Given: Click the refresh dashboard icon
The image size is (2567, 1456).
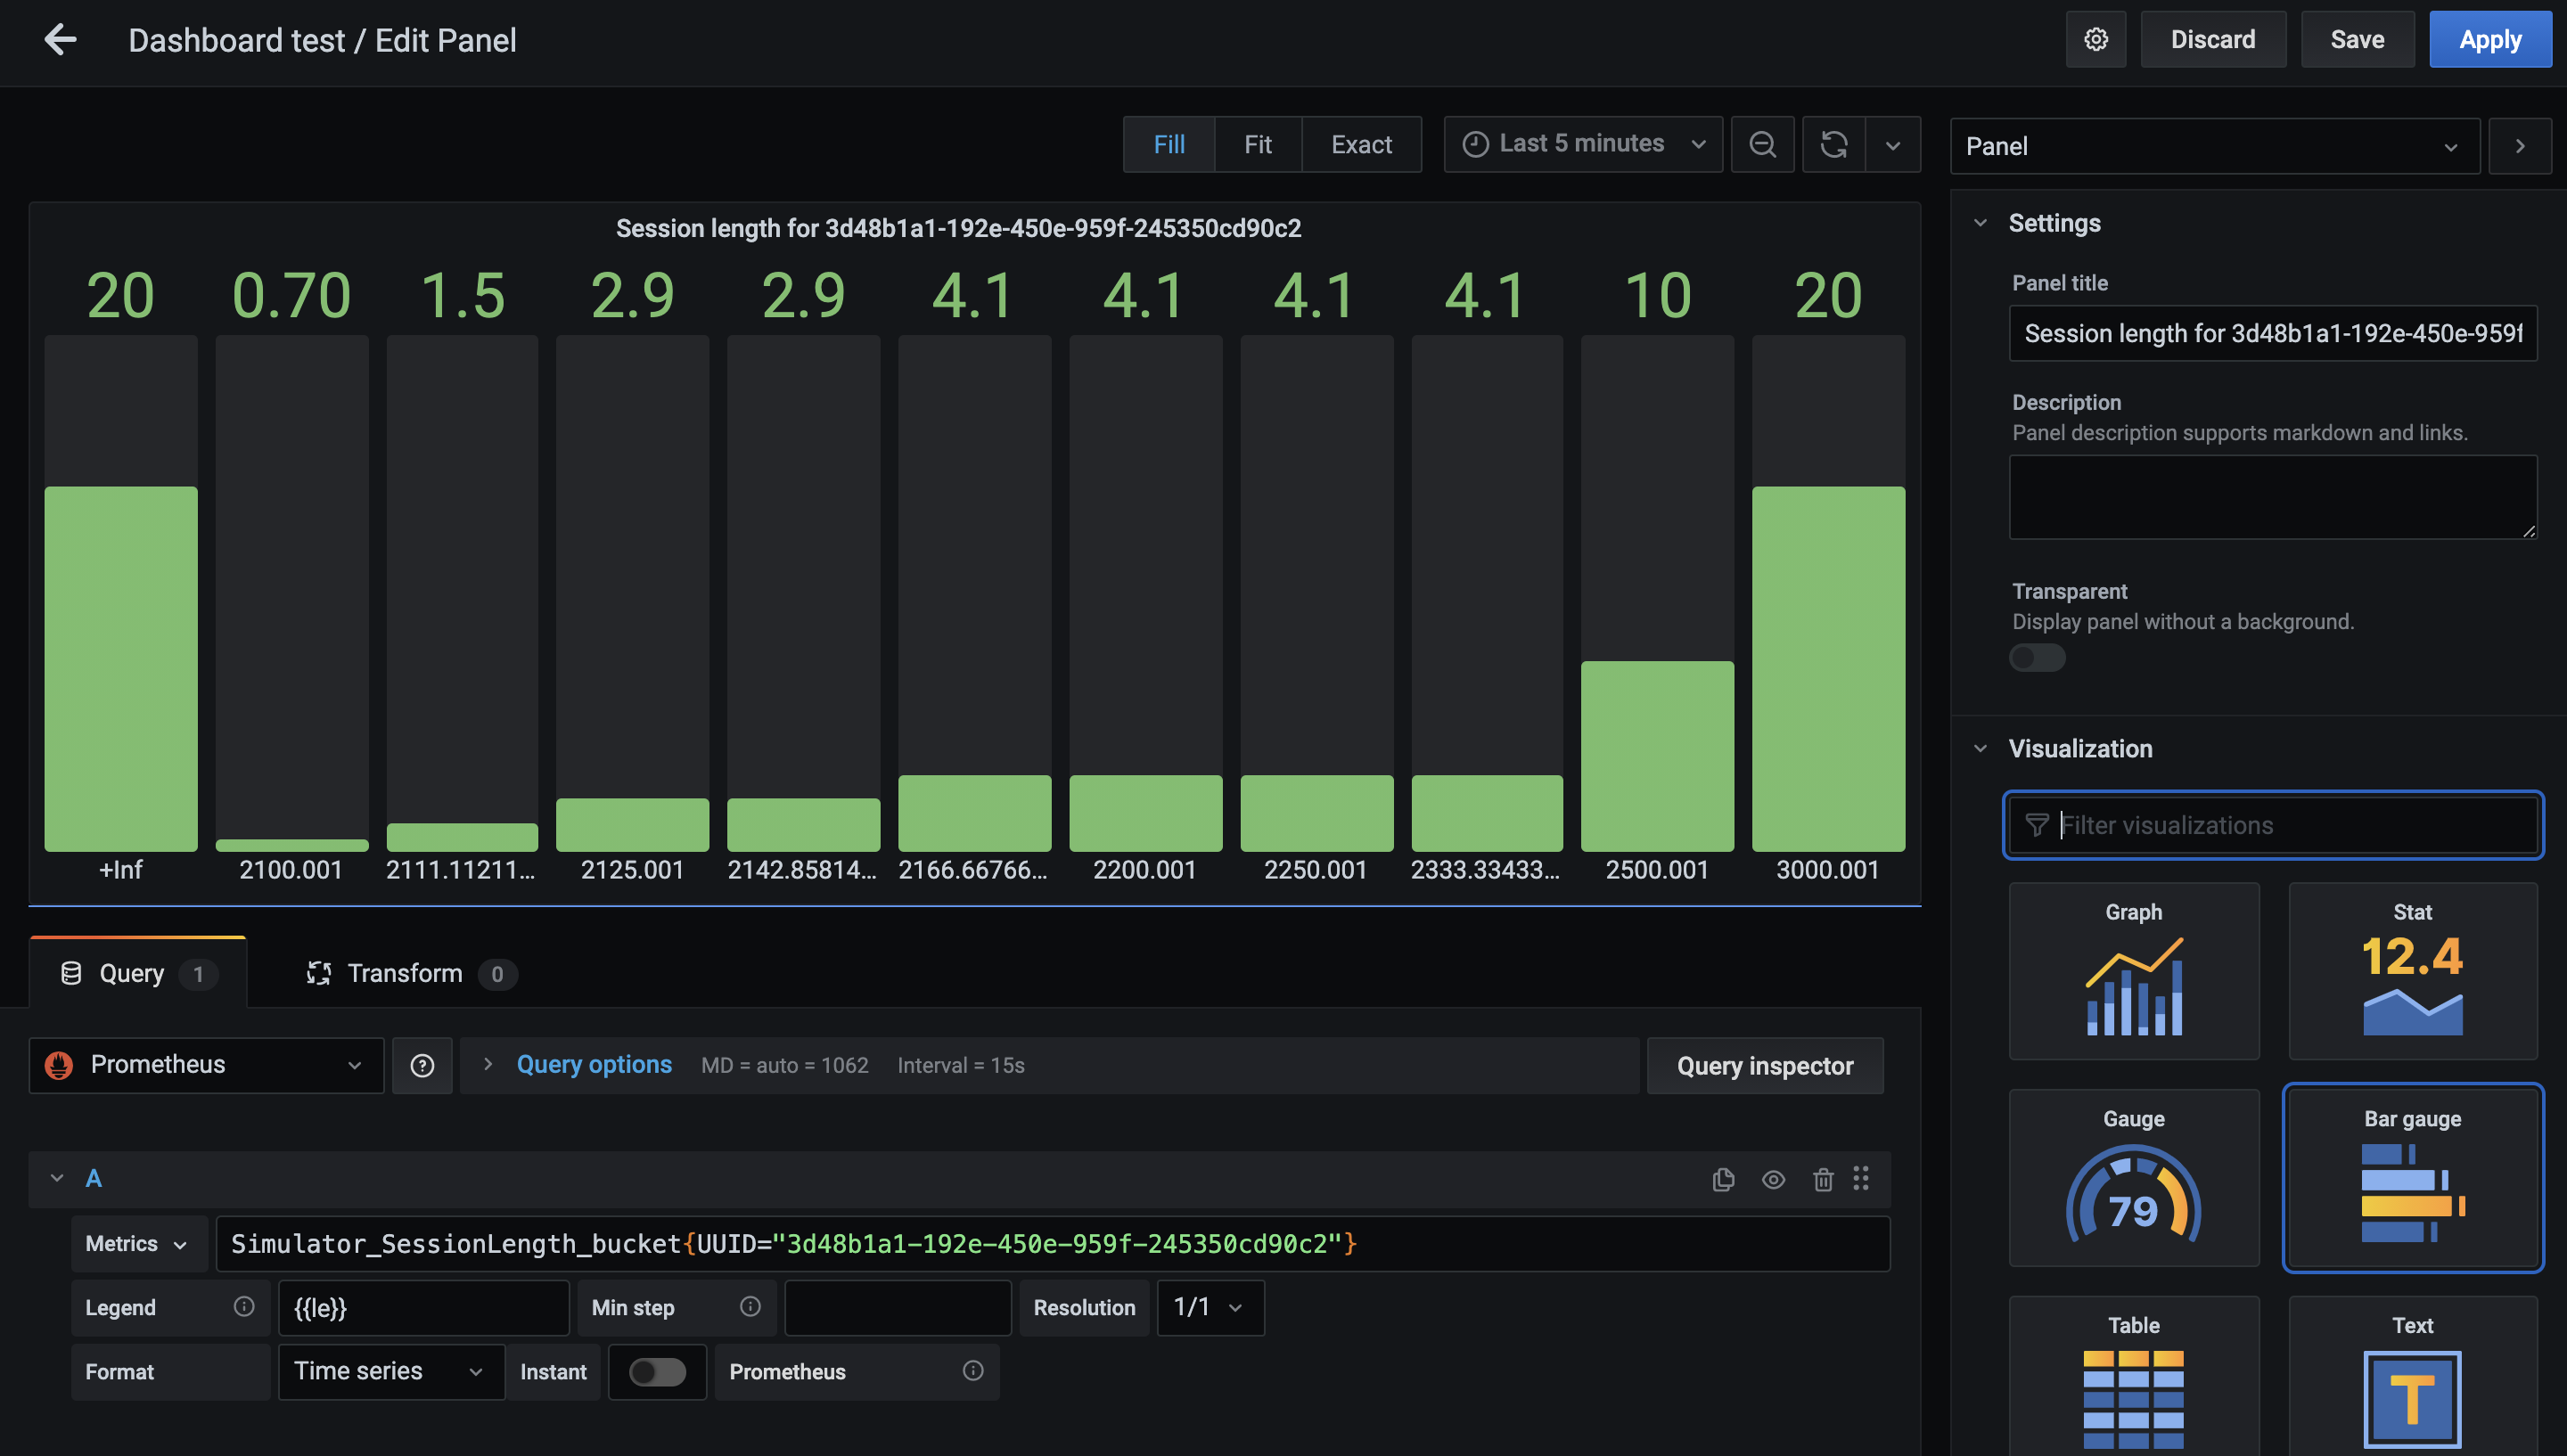Looking at the screenshot, I should coord(1833,145).
